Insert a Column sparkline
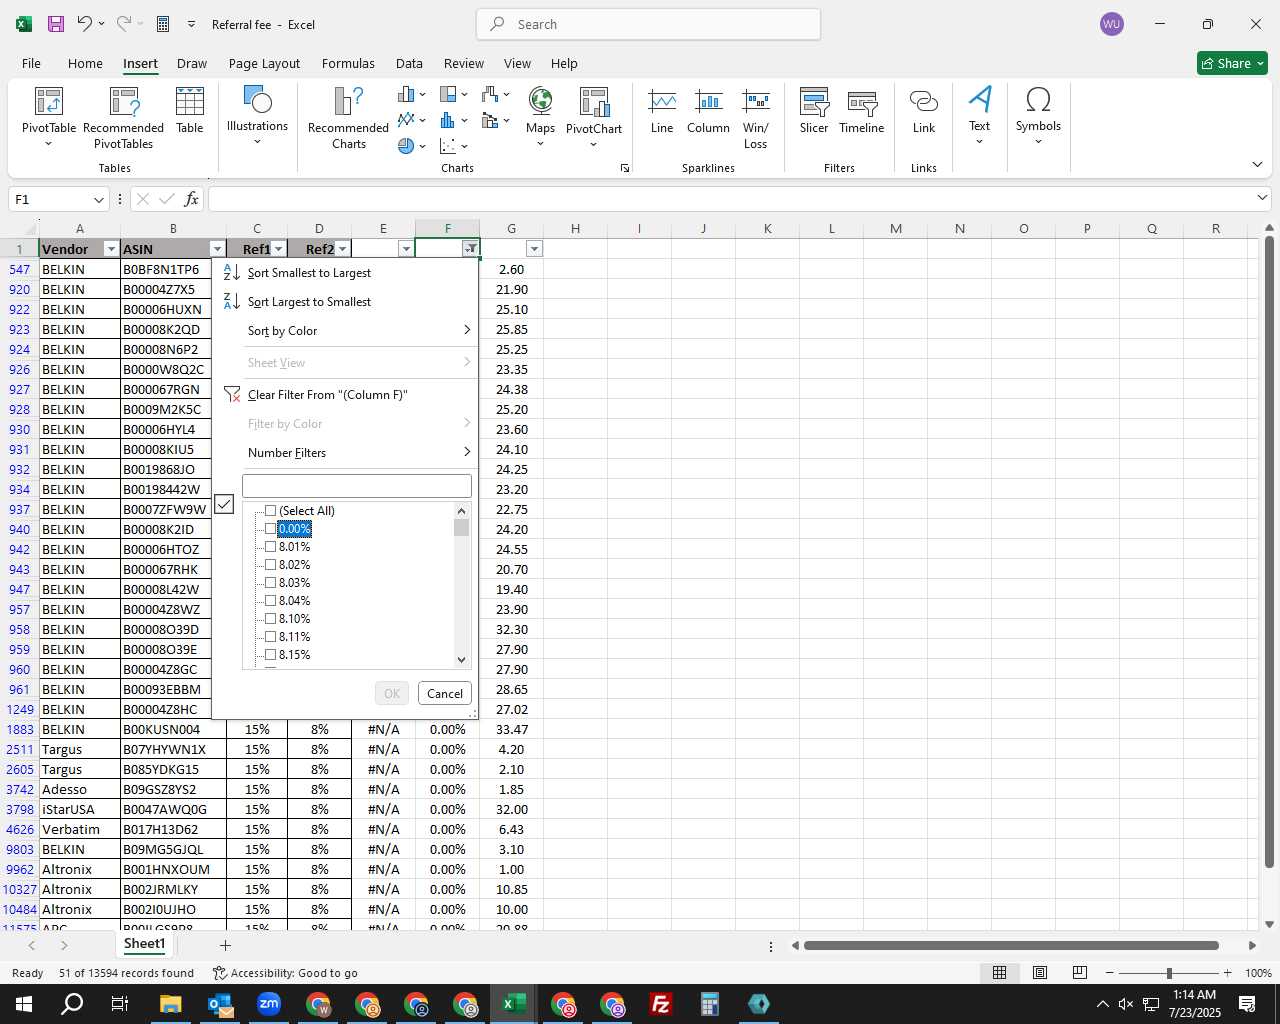This screenshot has height=1024, width=1280. coord(708,111)
